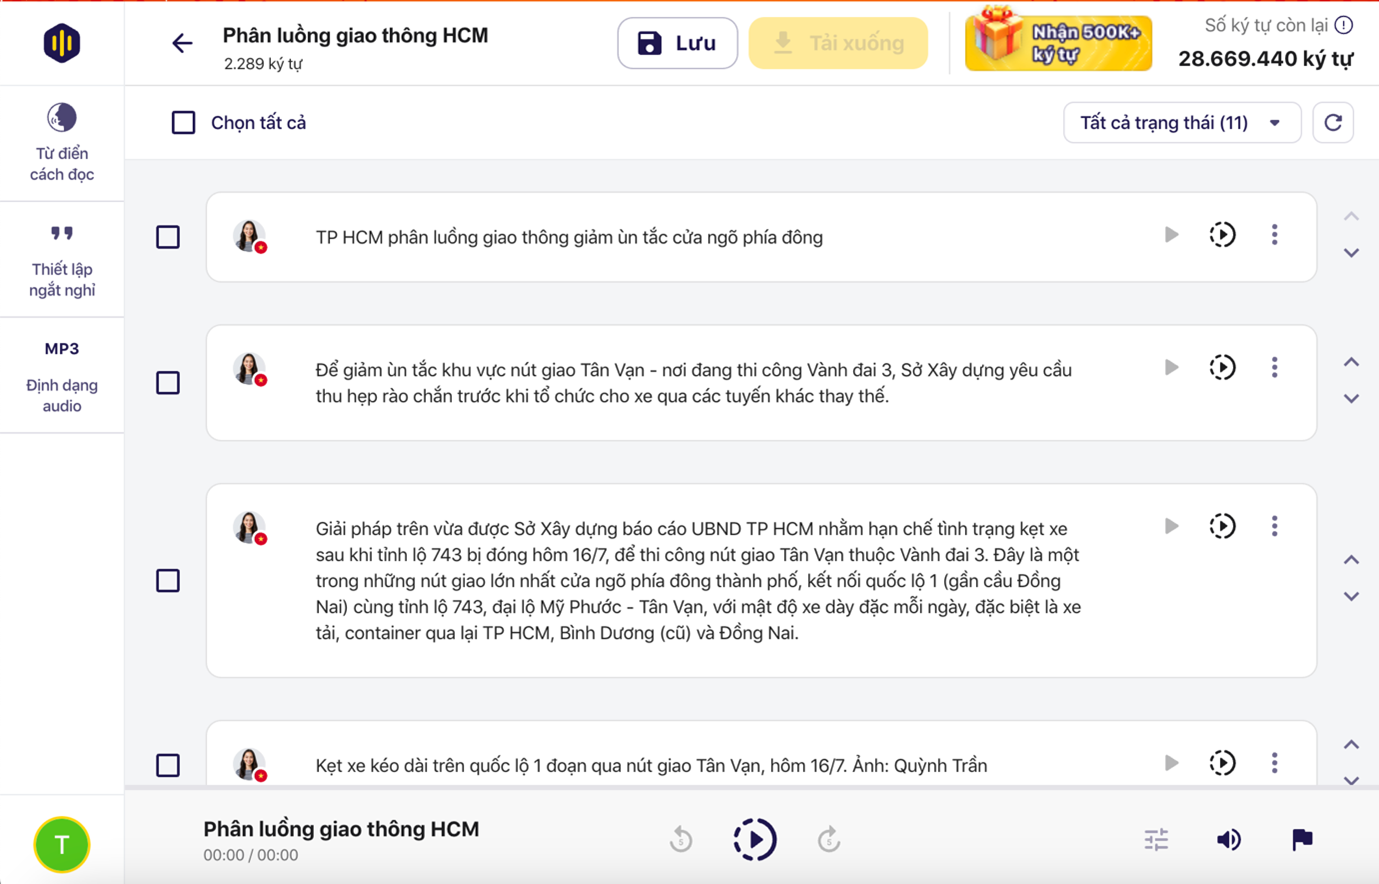Open the green T user avatar menu
The image size is (1379, 884).
[x=62, y=845]
